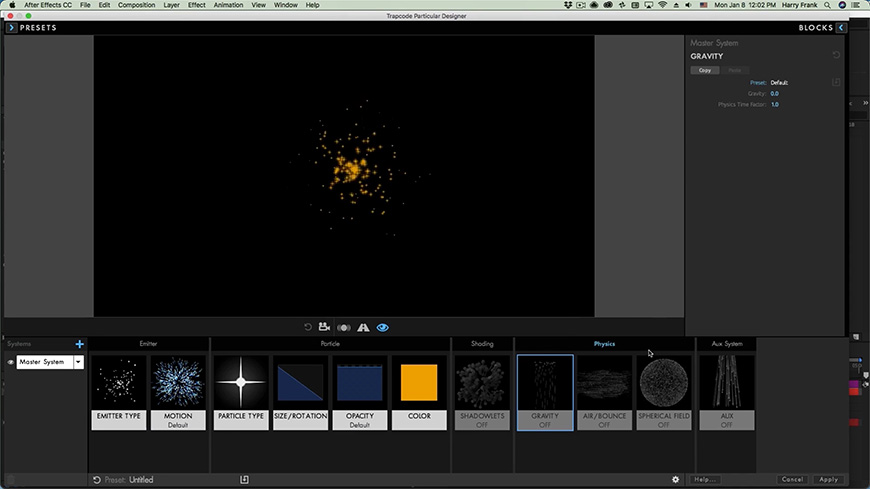The width and height of the screenshot is (870, 489).
Task: Toggle the motion blur icon below preview
Action: pos(344,327)
